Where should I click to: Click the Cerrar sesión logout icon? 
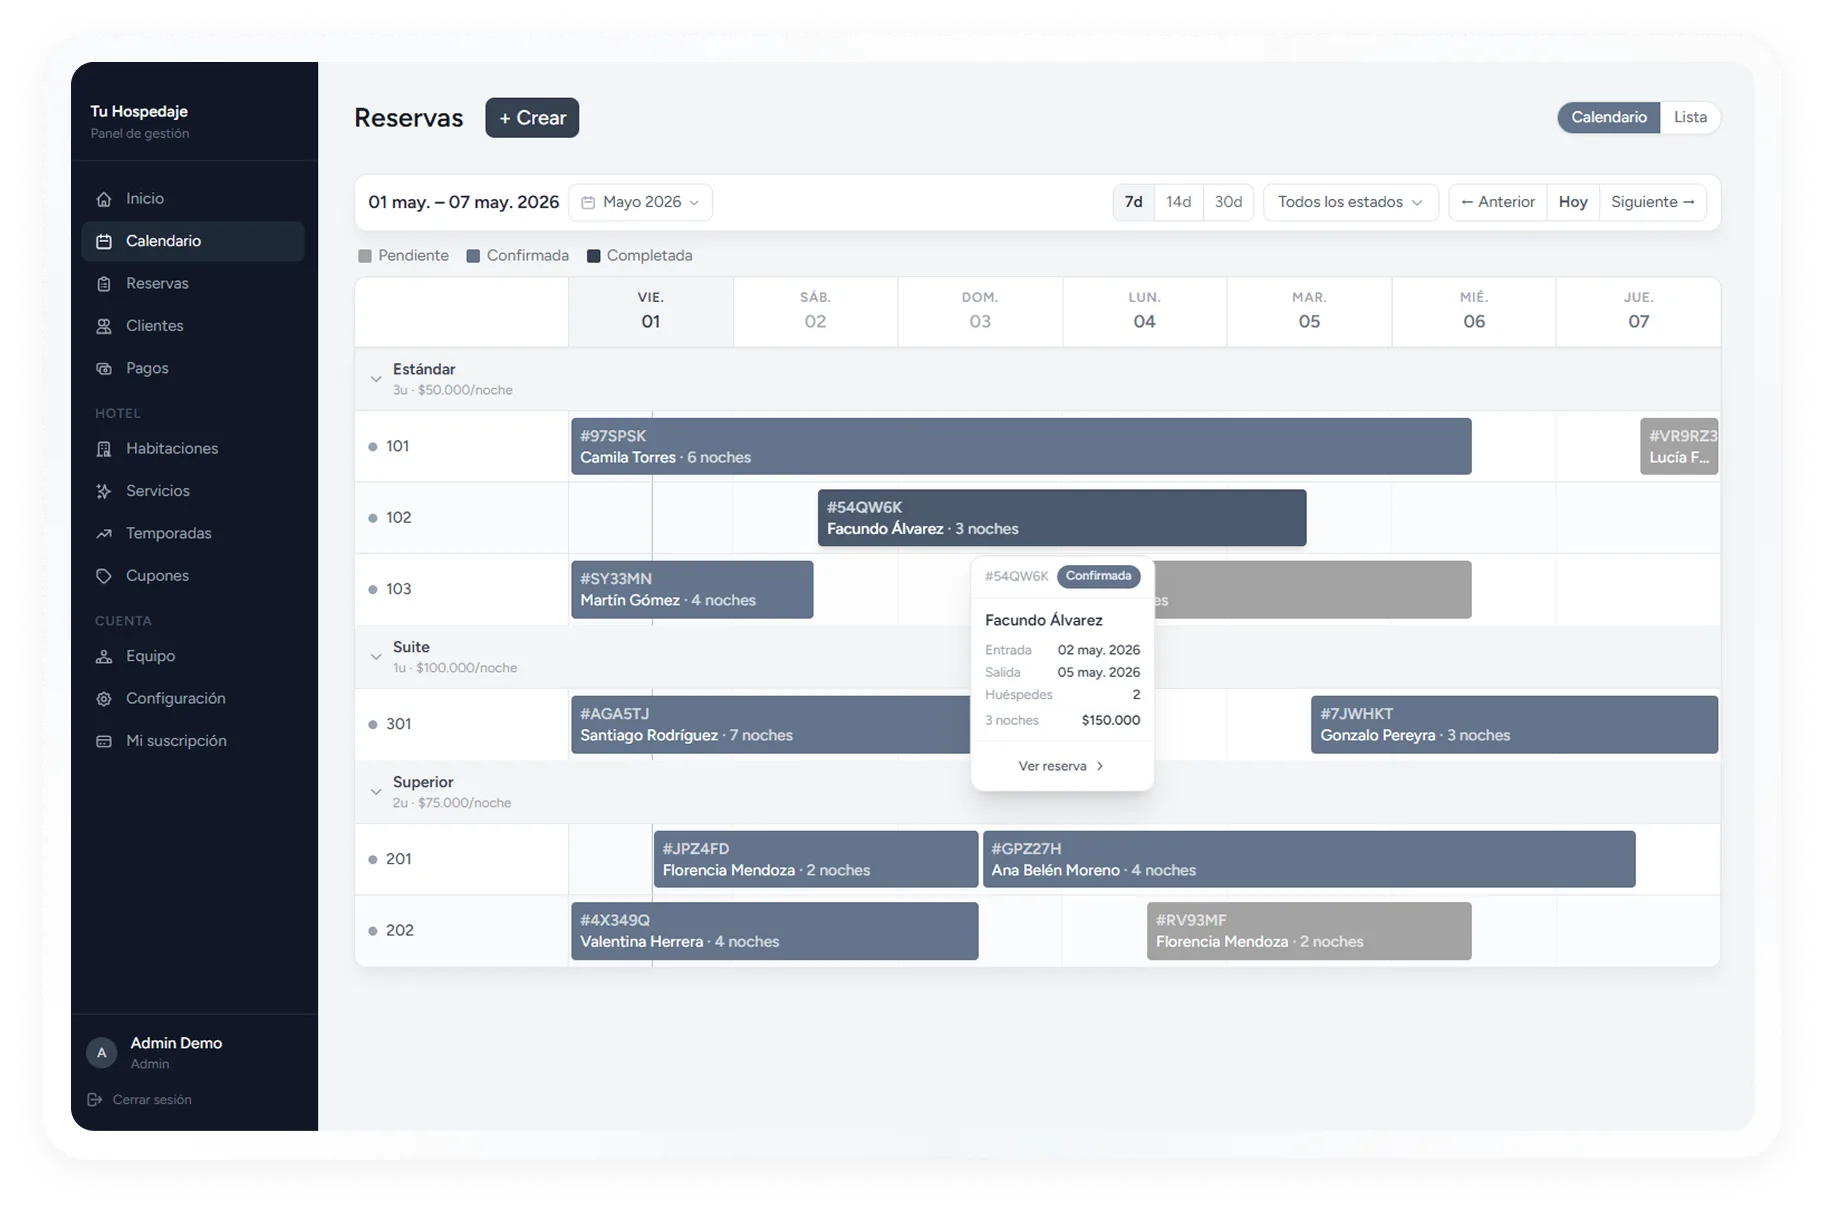95,1100
